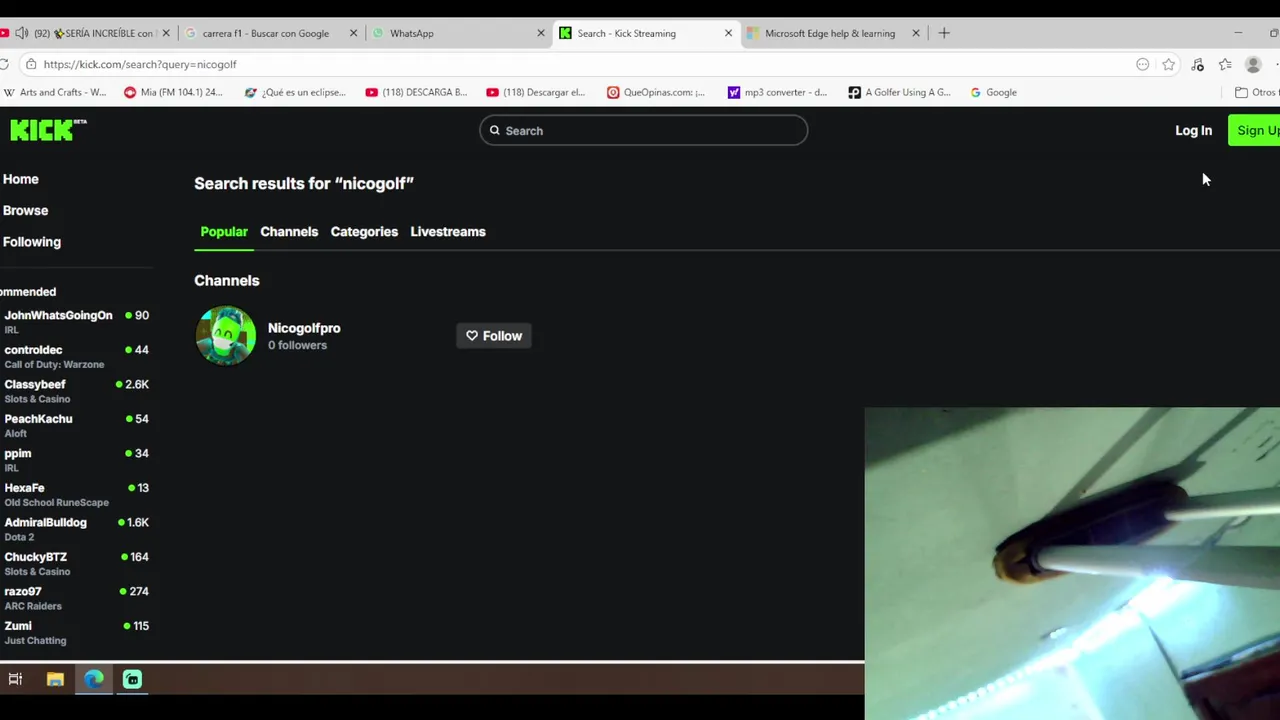Click the favorite star icon in address bar
This screenshot has height=720, width=1280.
pos(1168,64)
